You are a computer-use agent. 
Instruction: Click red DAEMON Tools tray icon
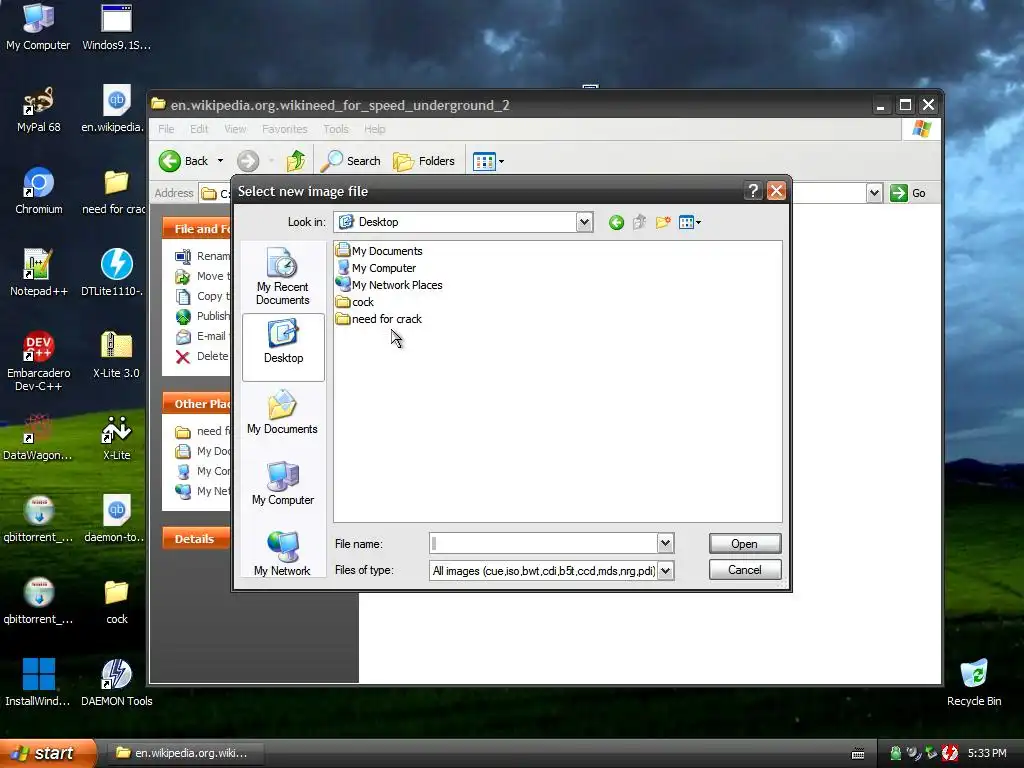[x=950, y=754]
